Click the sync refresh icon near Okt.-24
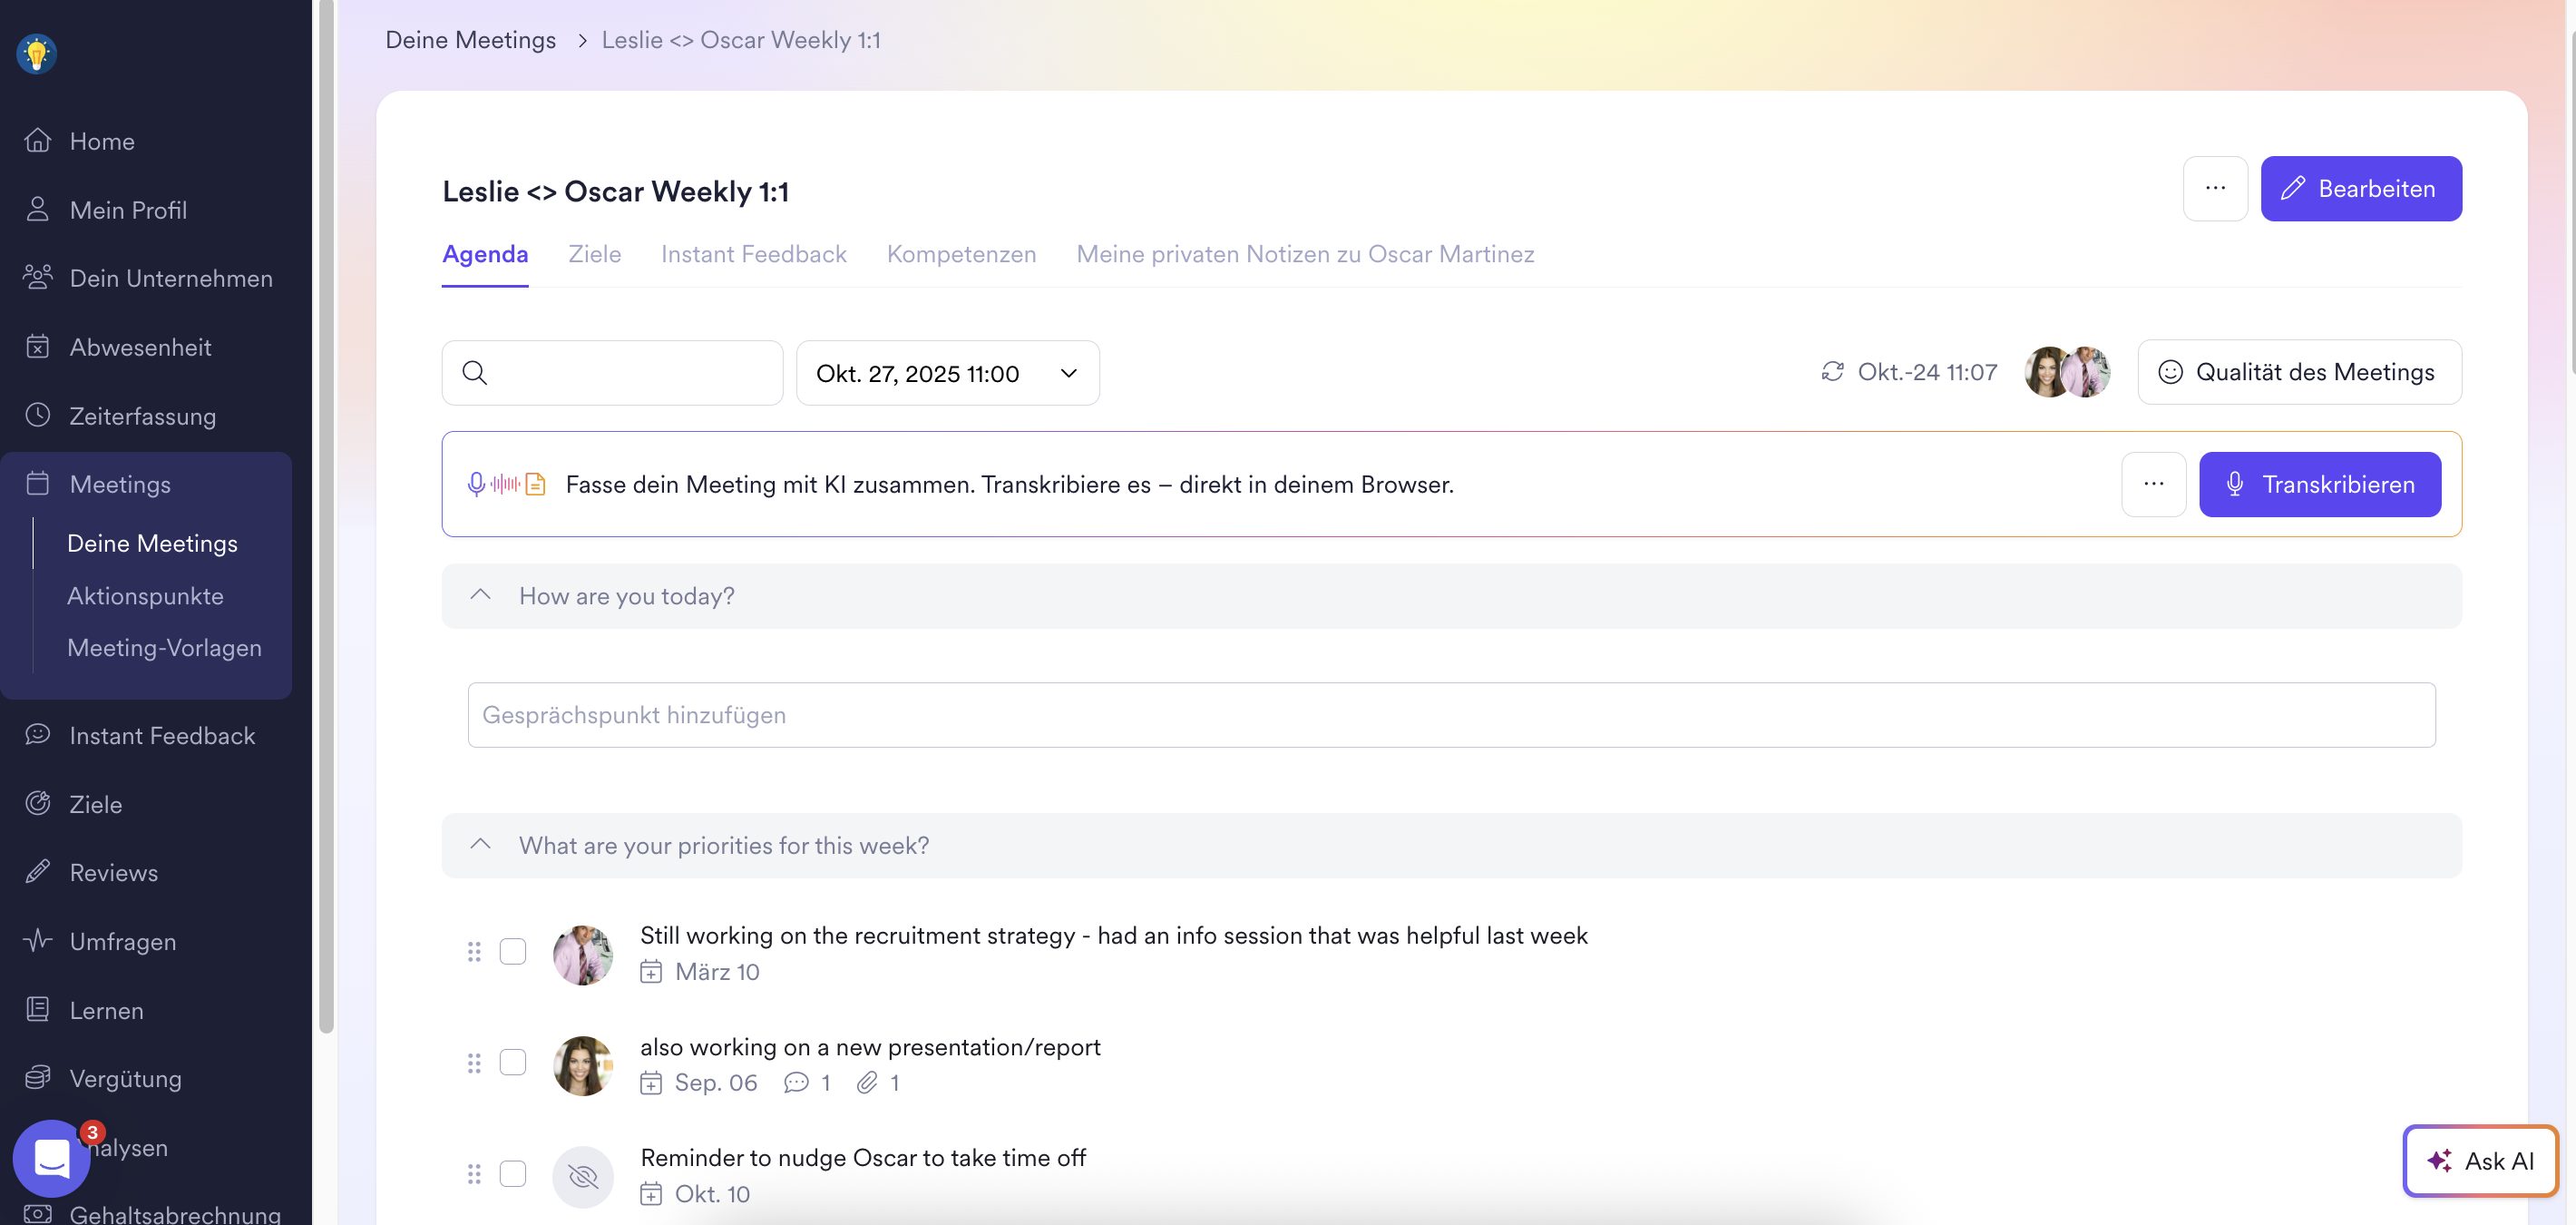Image resolution: width=2576 pixels, height=1225 pixels. (1832, 372)
